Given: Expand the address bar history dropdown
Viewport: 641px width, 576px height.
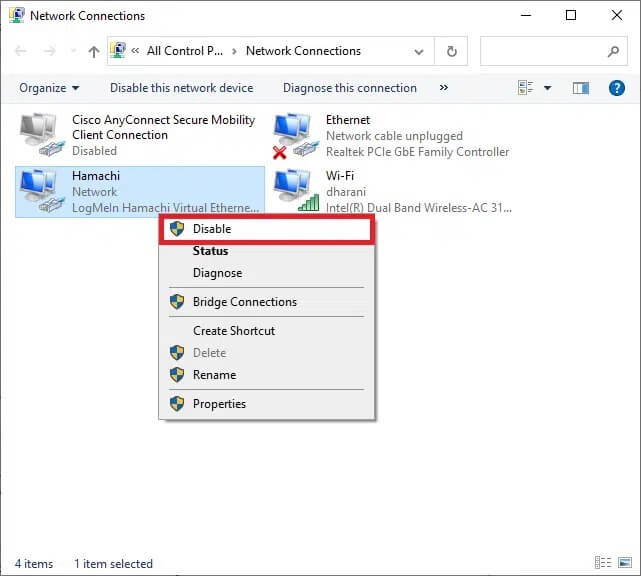Looking at the screenshot, I should pos(419,52).
